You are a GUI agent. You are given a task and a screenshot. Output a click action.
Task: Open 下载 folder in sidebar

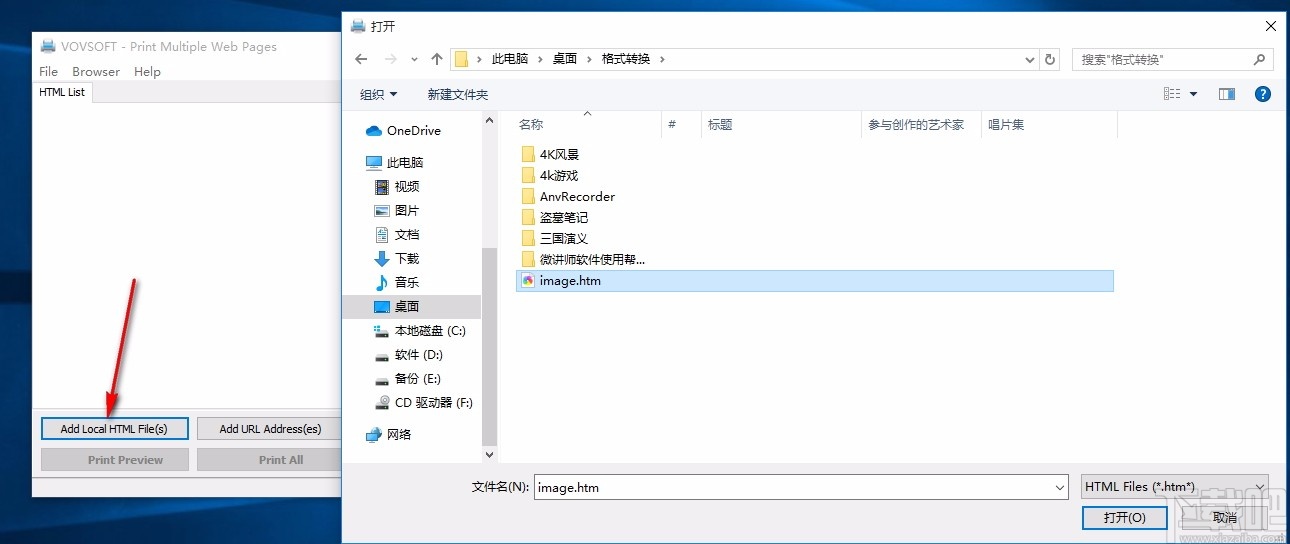[x=406, y=259]
